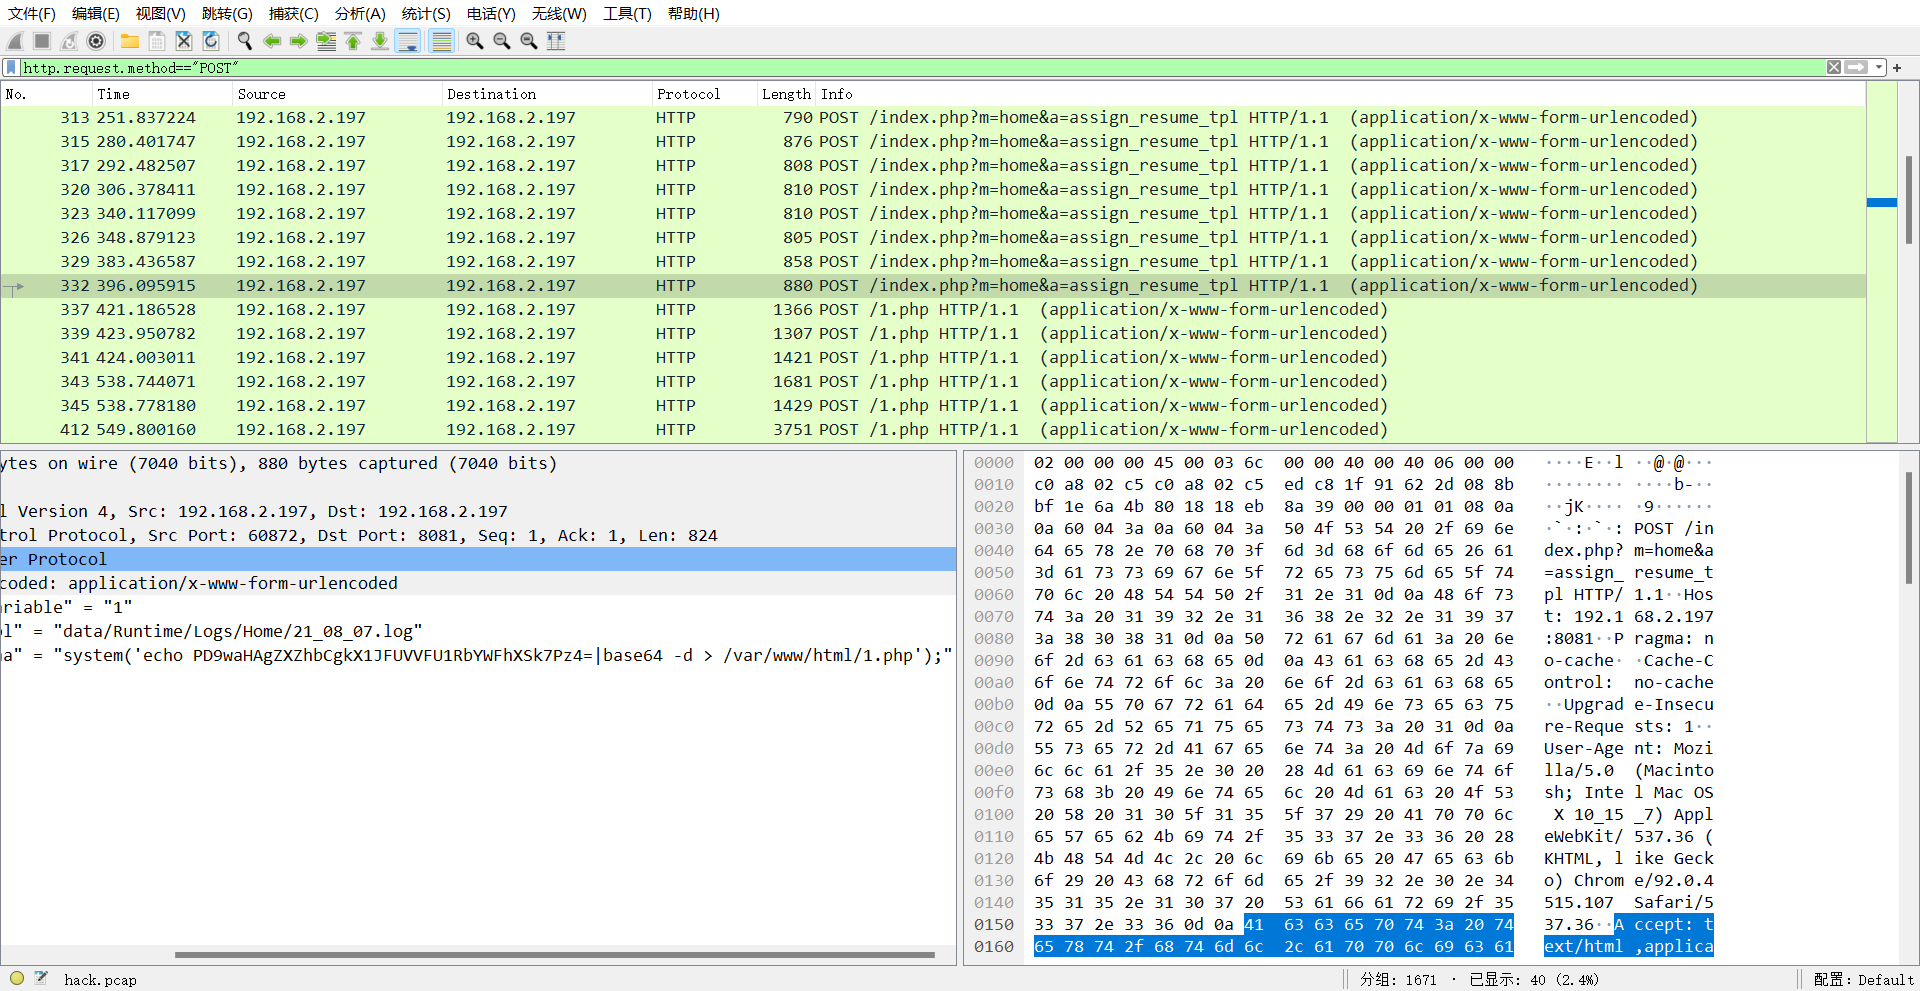
Task: Apply display filter with arrow button
Action: pyautogui.click(x=1857, y=67)
